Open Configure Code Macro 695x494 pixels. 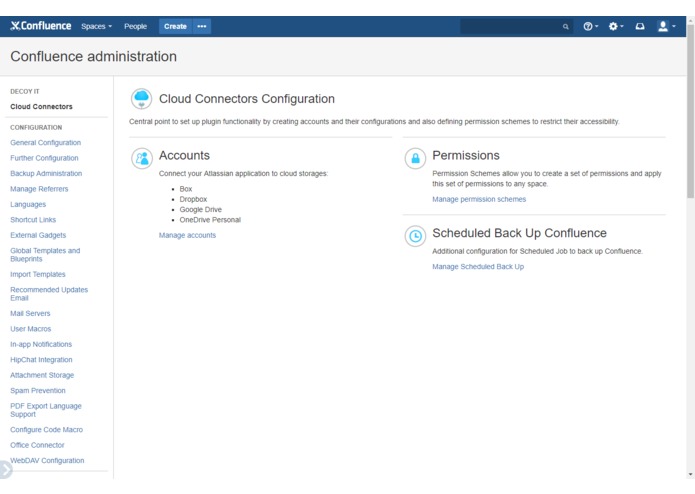click(47, 429)
